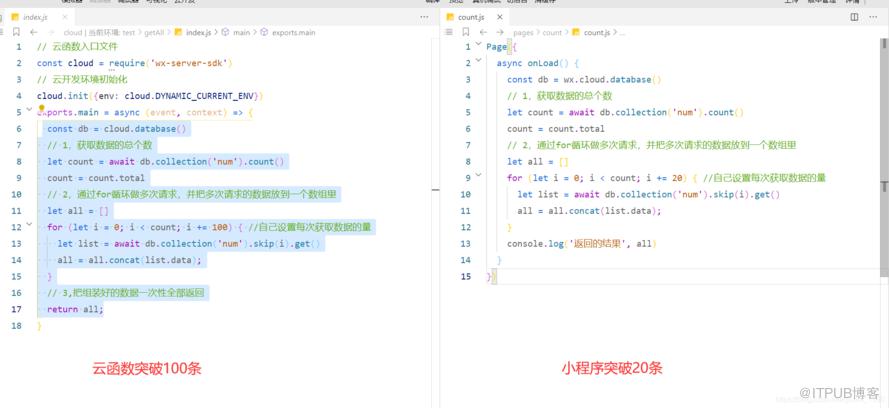Viewport: 889px width, 408px height.
Task: Click 'cloud.database()' on index.js line 6
Action: [x=145, y=129]
